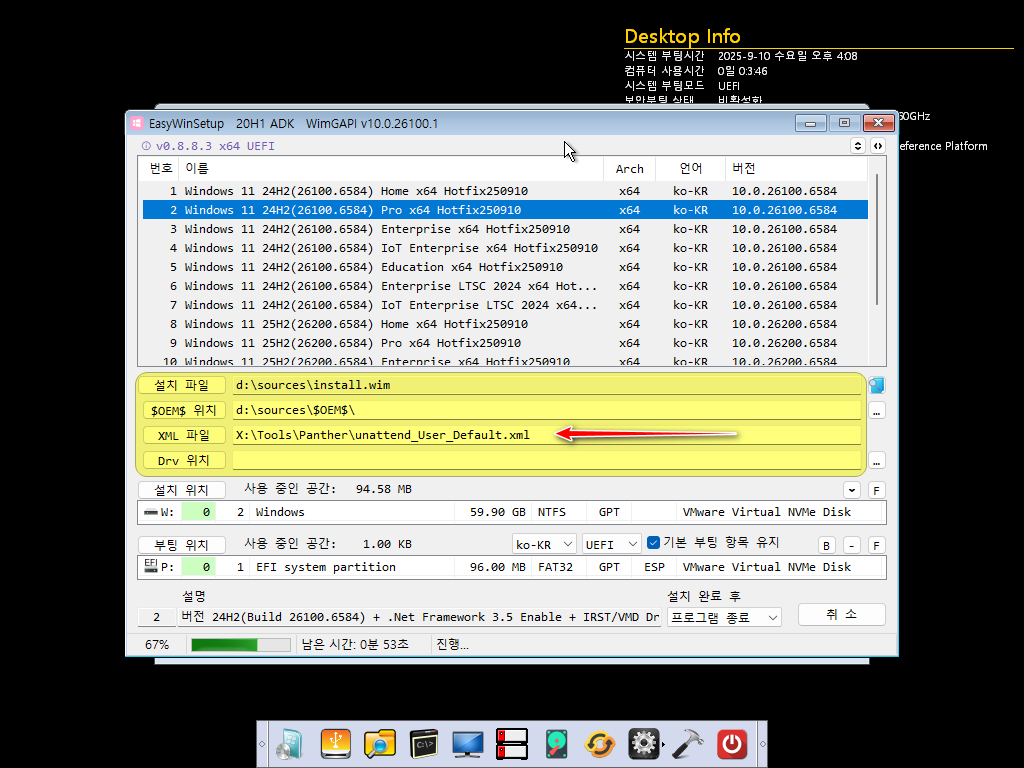Click the install.wim path field
The width and height of the screenshot is (1024, 768).
(x=547, y=385)
